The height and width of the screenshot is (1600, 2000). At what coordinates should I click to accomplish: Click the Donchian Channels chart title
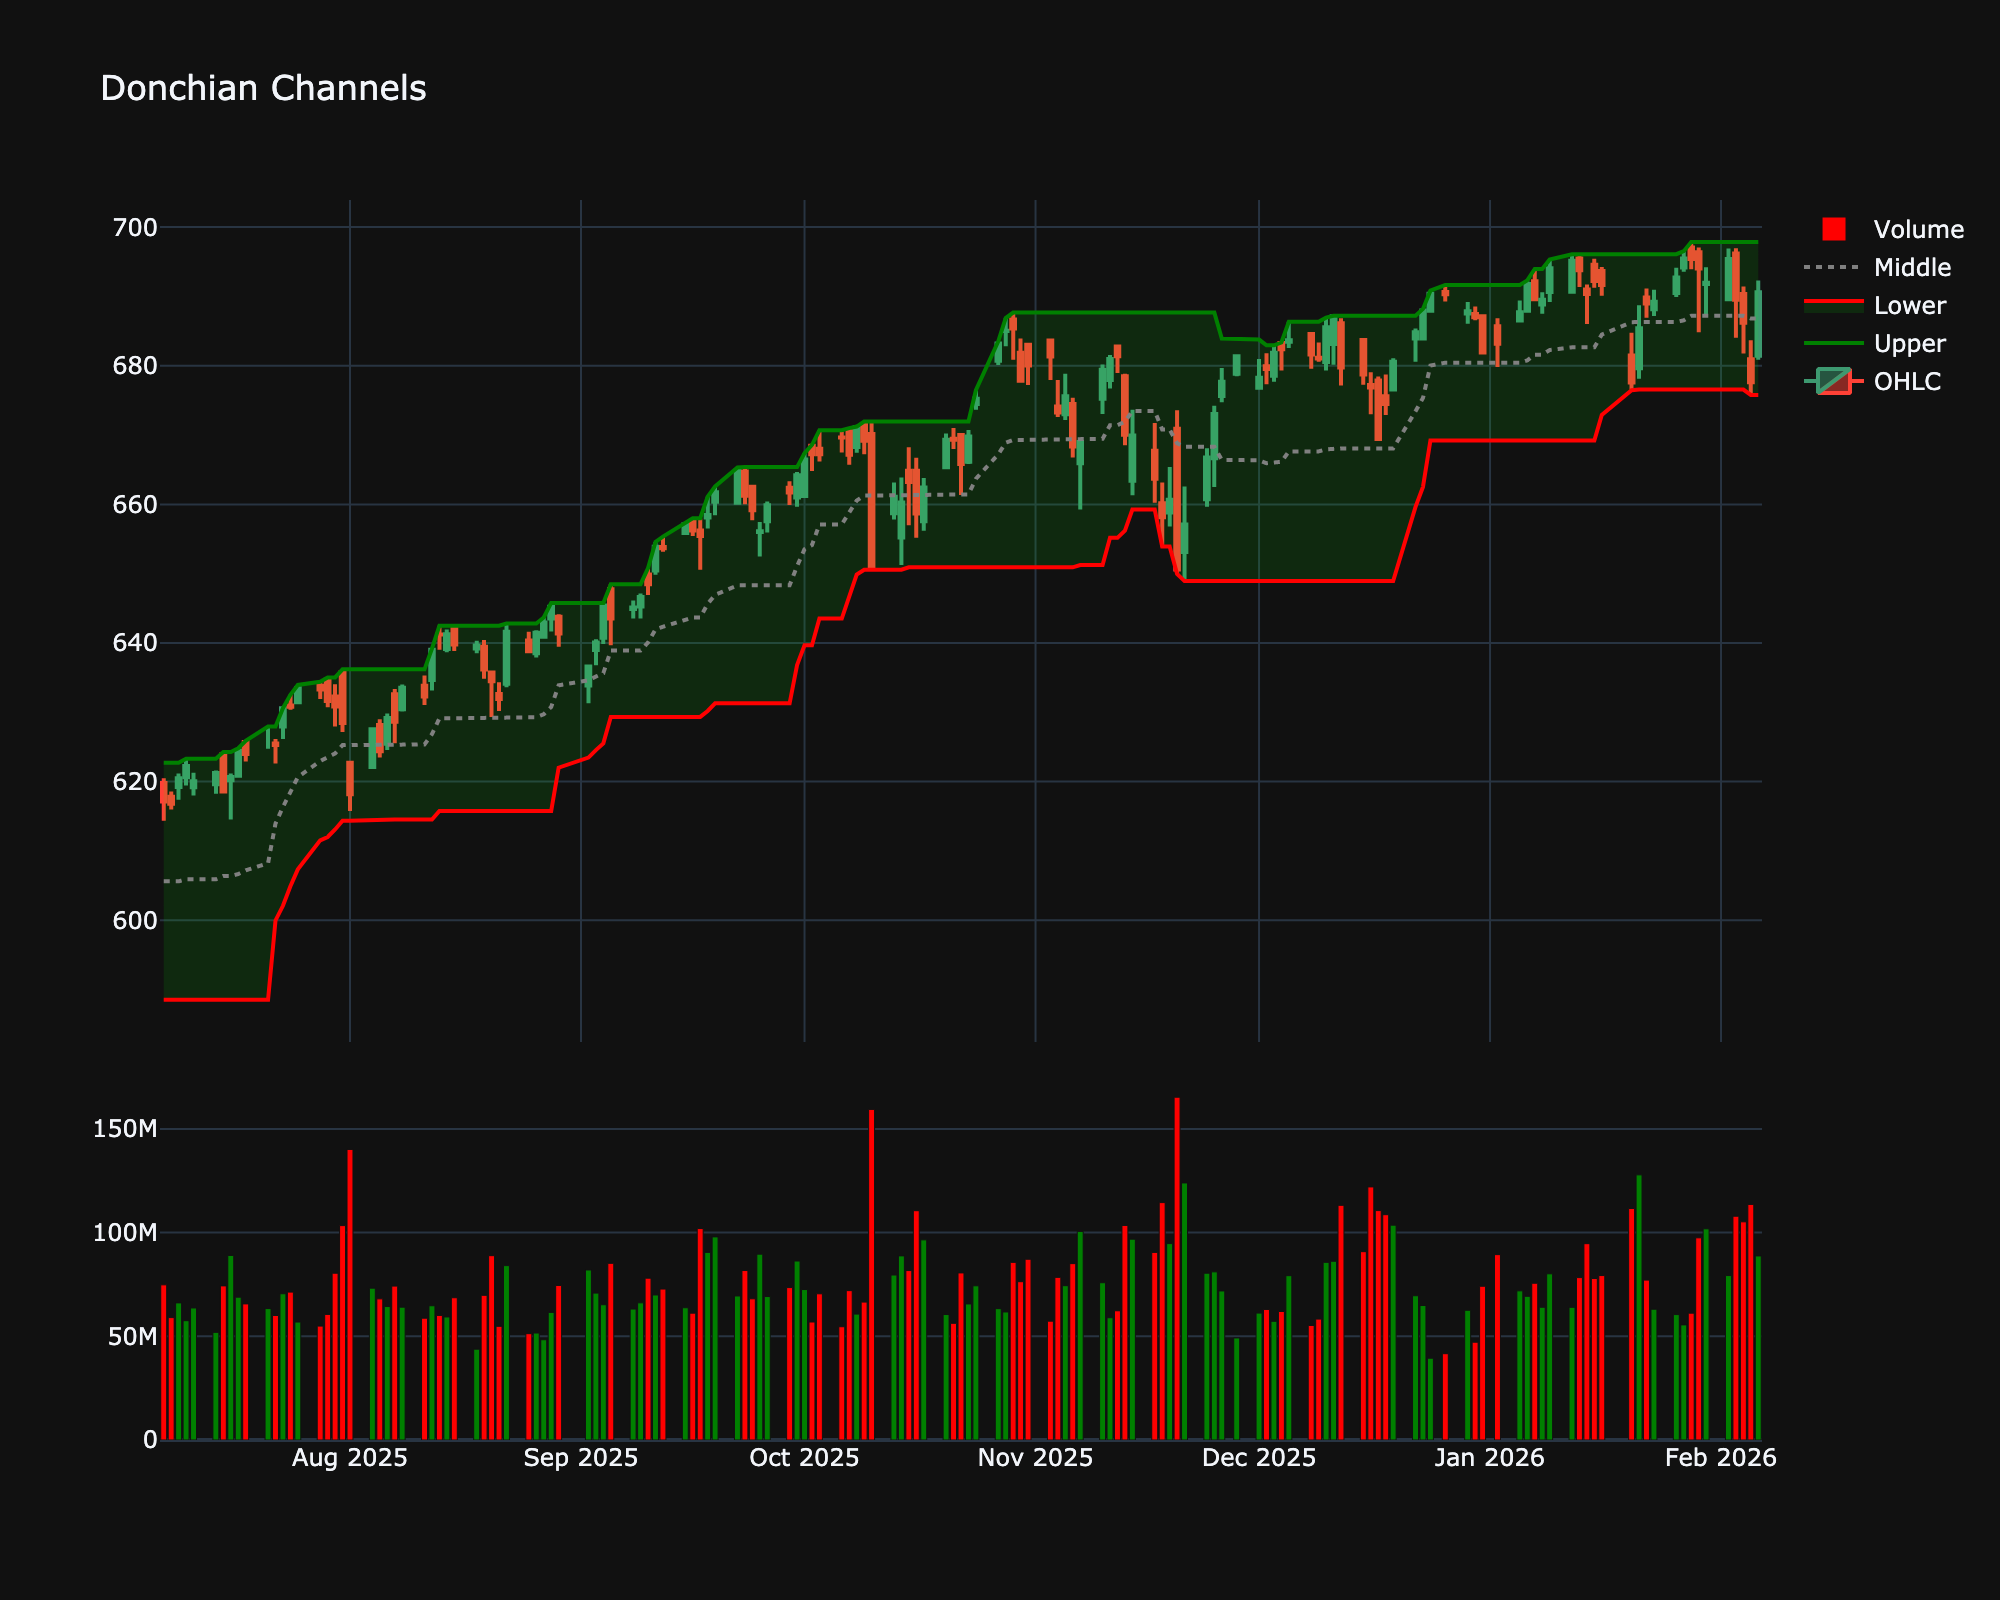pos(263,88)
